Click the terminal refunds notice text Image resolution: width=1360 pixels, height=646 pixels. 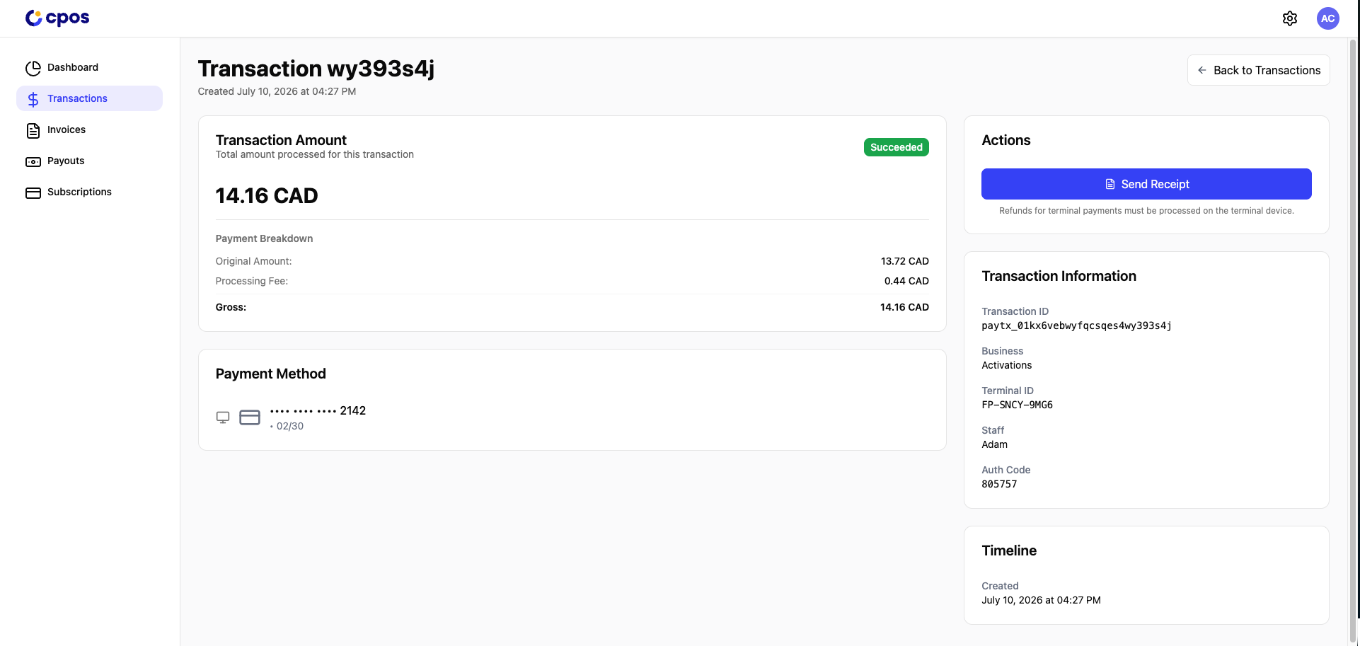pos(1146,211)
